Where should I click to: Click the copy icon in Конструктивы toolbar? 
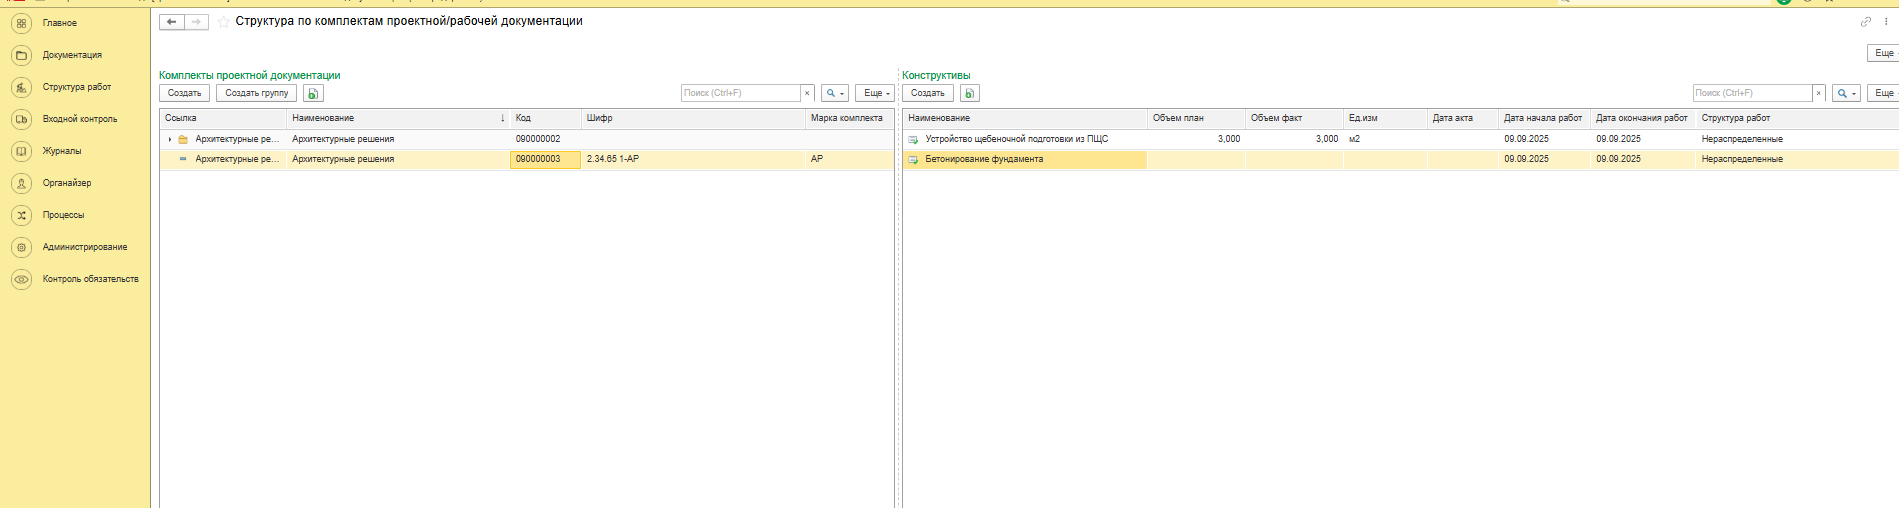pos(969,93)
